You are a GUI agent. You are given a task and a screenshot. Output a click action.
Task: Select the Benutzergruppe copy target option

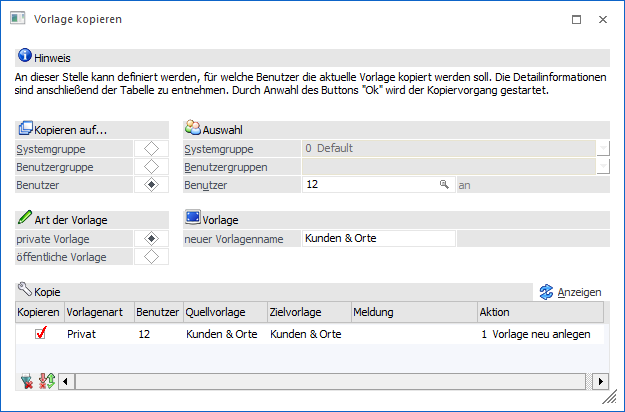coord(151,166)
